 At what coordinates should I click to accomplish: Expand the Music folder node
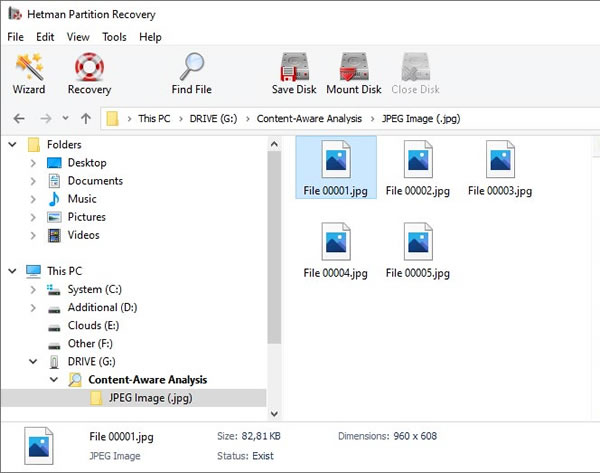coord(33,199)
